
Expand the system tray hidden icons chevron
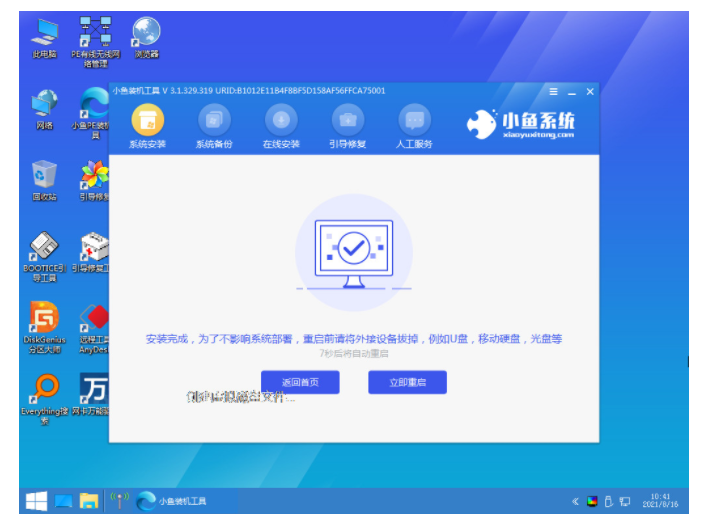click(575, 501)
